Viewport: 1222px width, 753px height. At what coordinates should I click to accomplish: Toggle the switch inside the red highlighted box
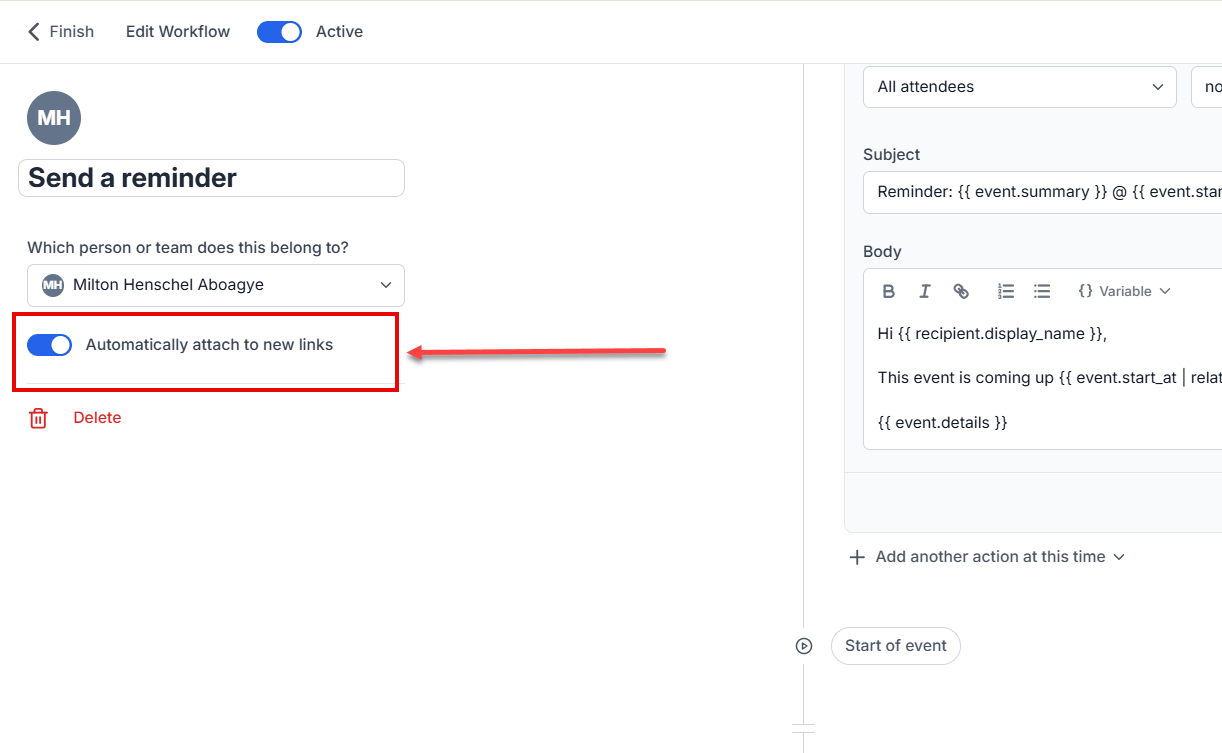[49, 344]
